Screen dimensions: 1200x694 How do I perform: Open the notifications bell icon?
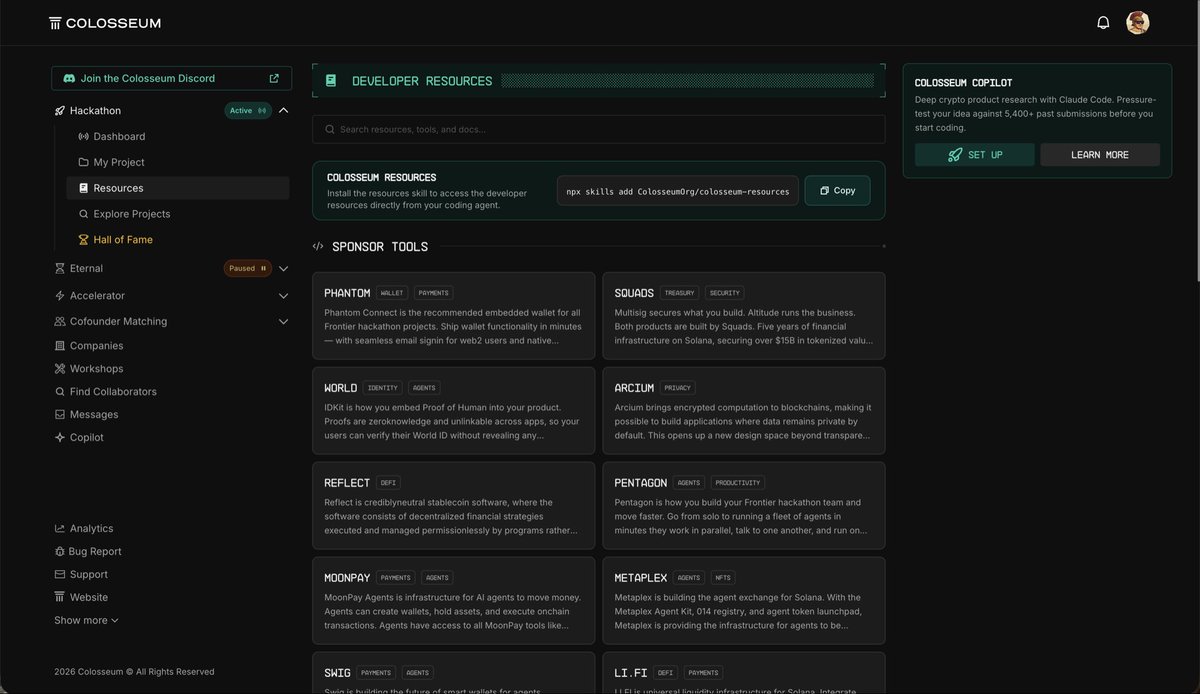1103,22
